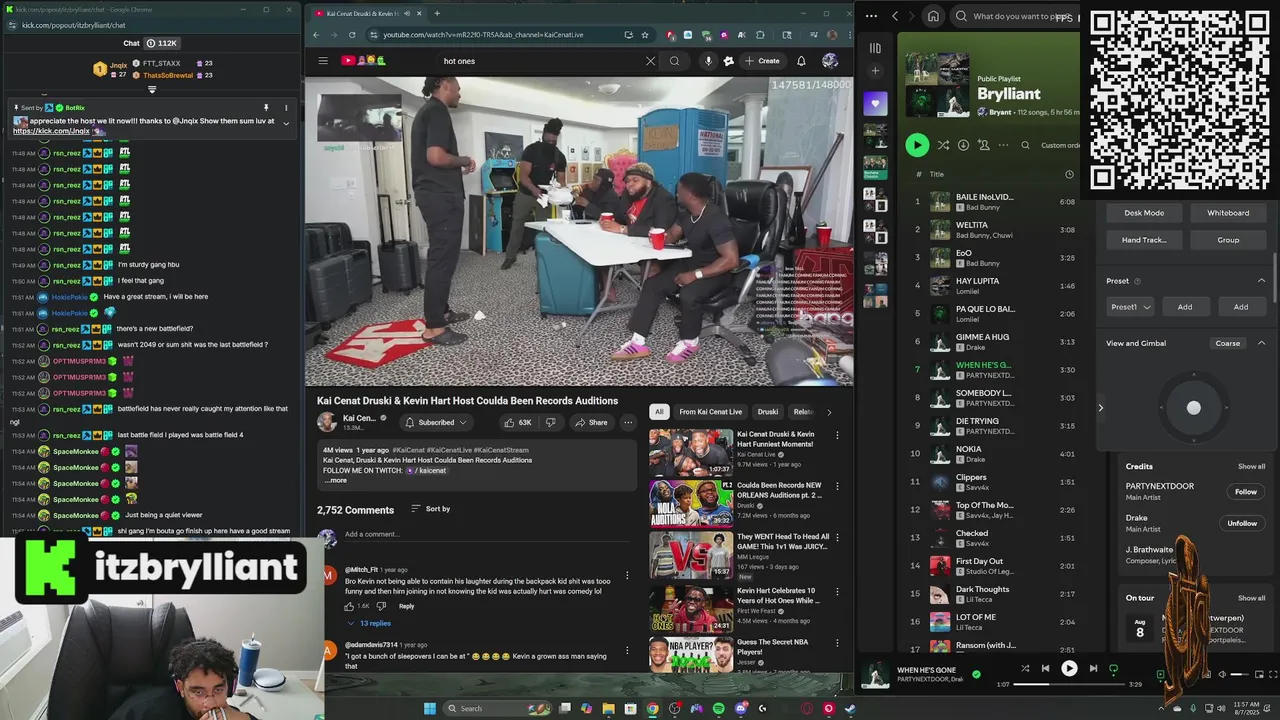This screenshot has height=720, width=1280.
Task: Unfollow Drake in Credits
Action: 1242,523
